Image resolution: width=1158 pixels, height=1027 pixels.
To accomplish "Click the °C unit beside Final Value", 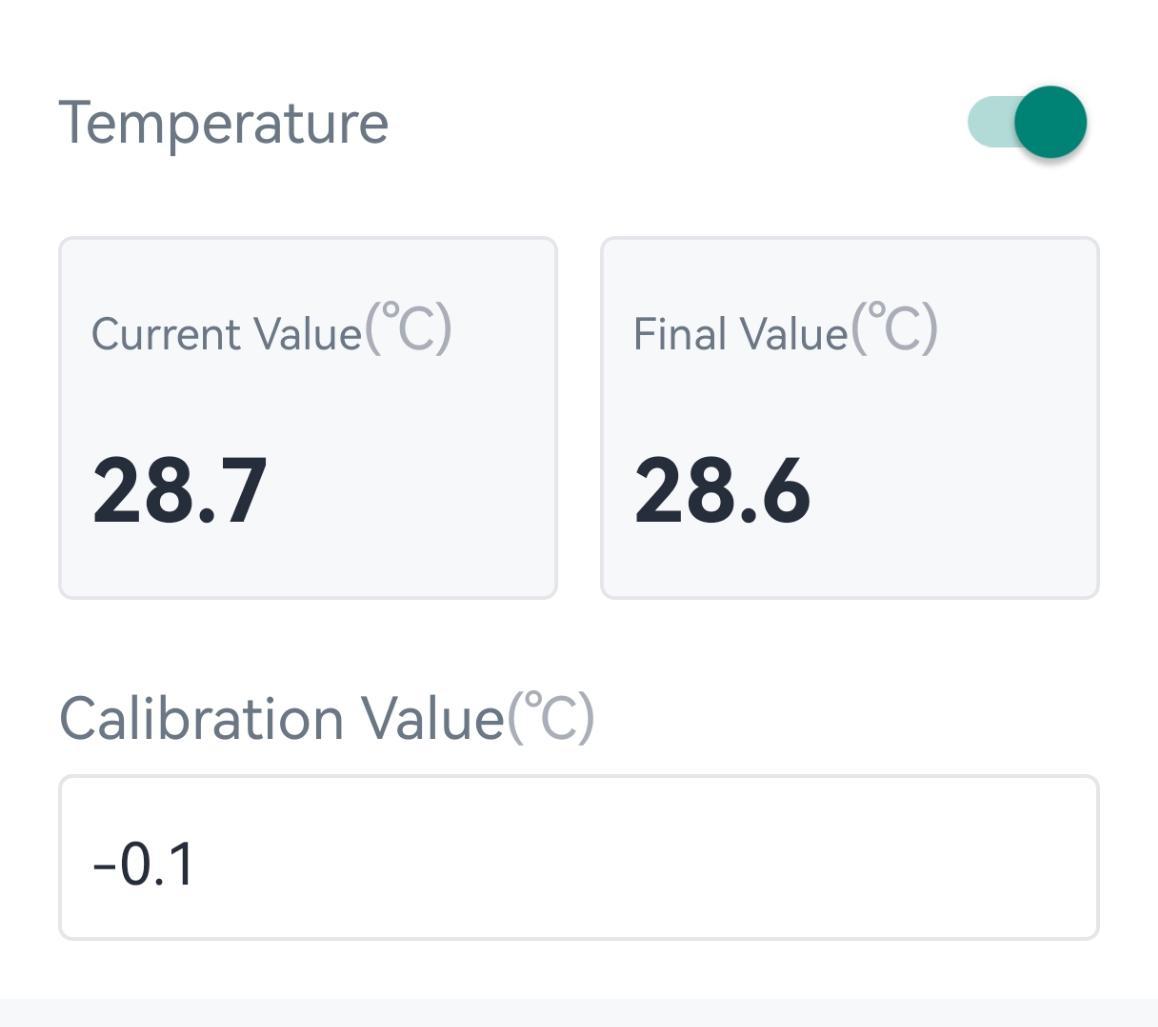I will [895, 329].
